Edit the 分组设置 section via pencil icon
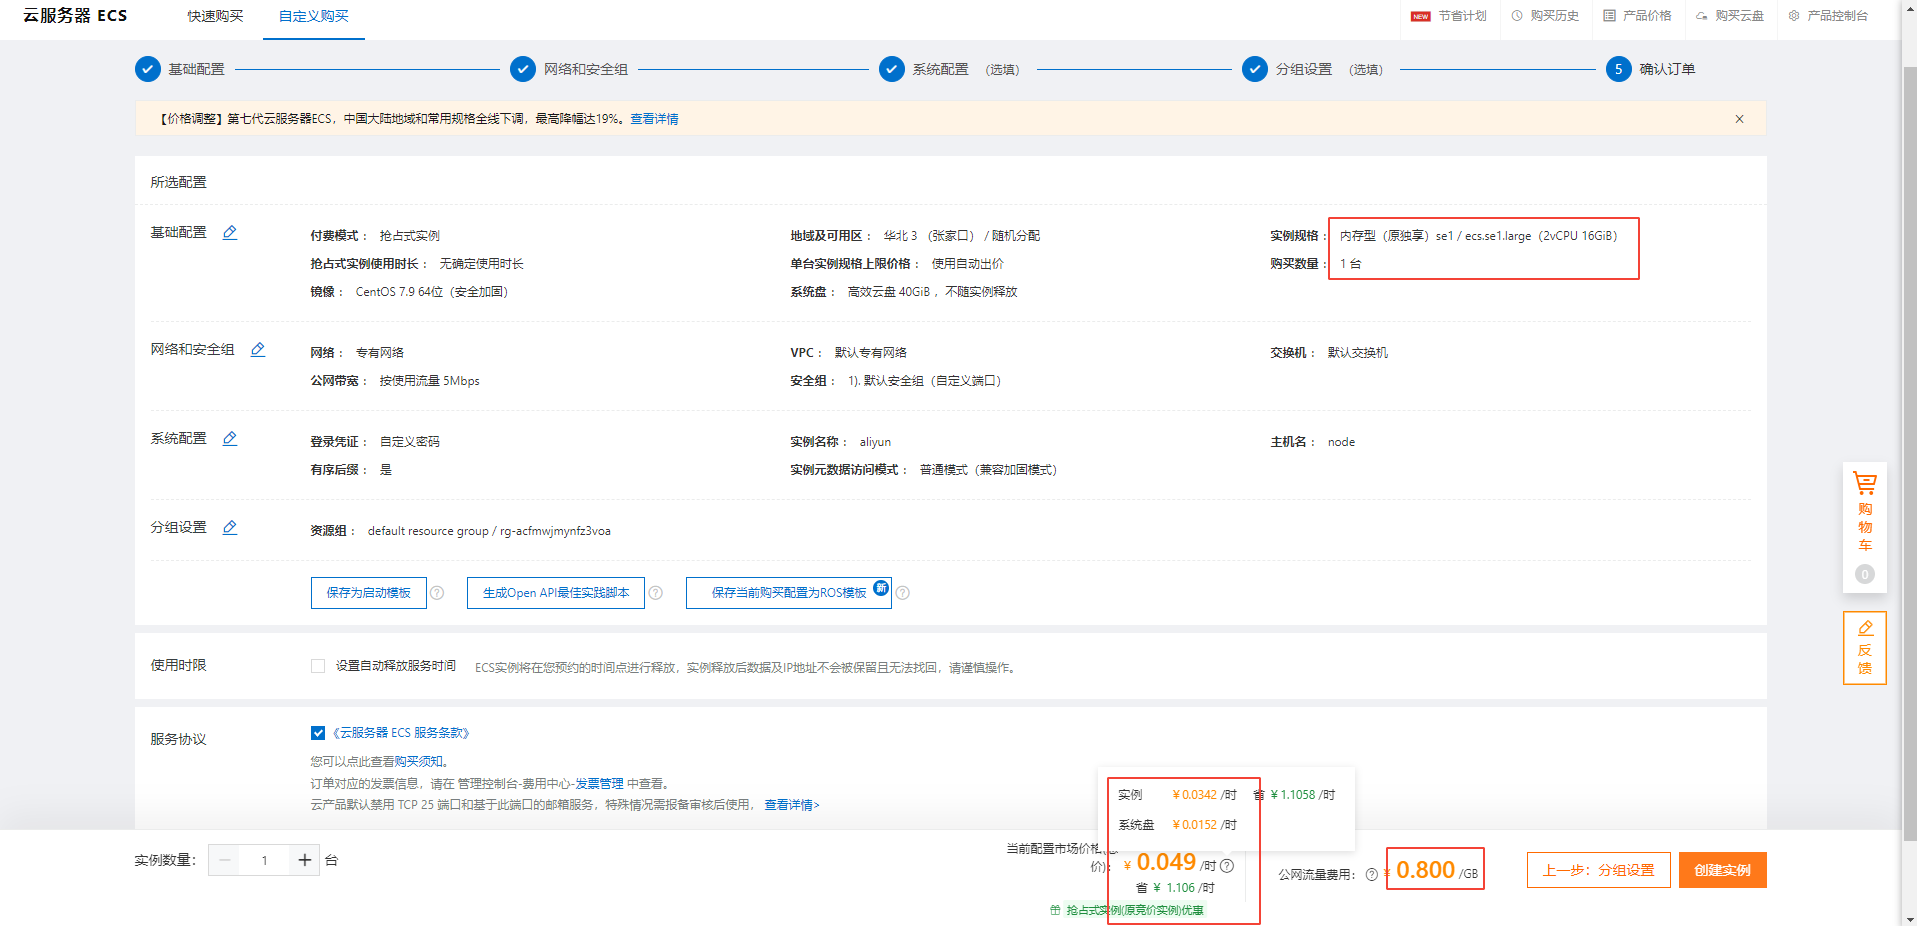 [230, 527]
